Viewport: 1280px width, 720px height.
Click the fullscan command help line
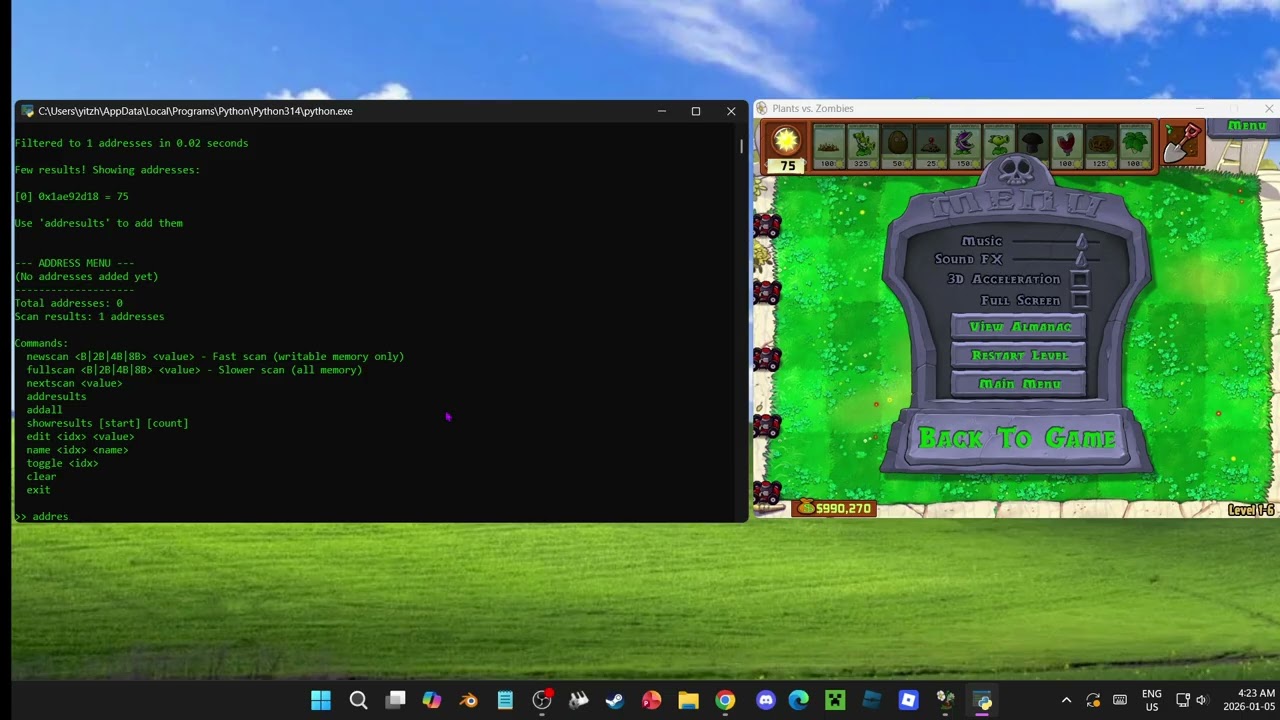click(x=194, y=370)
